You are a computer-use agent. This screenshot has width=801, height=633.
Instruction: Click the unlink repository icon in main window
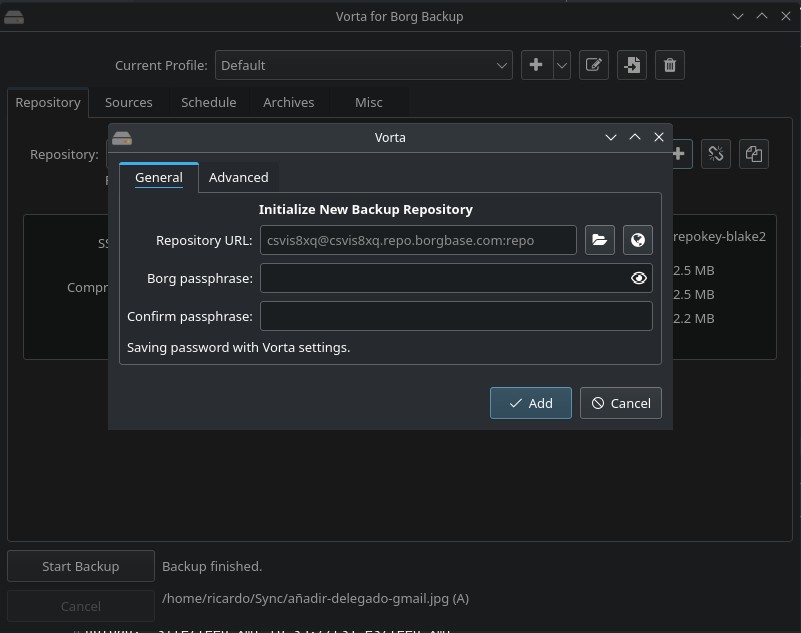pyautogui.click(x=716, y=154)
